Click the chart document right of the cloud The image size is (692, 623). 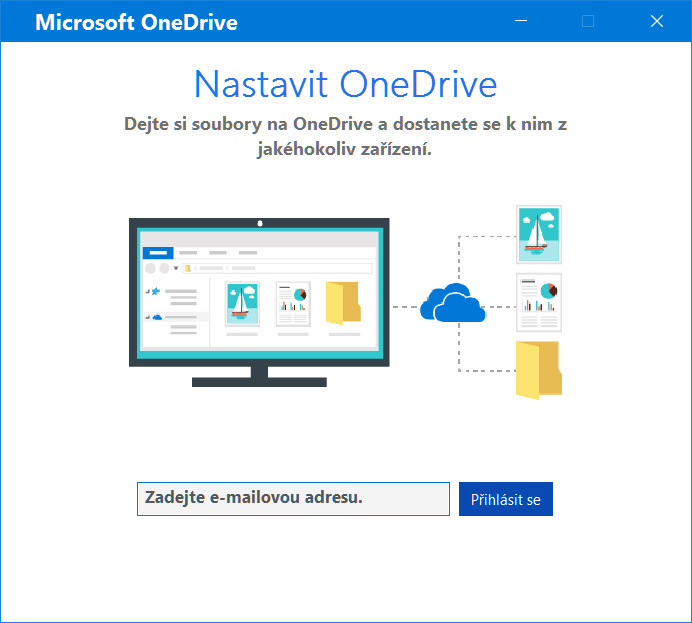coord(538,302)
